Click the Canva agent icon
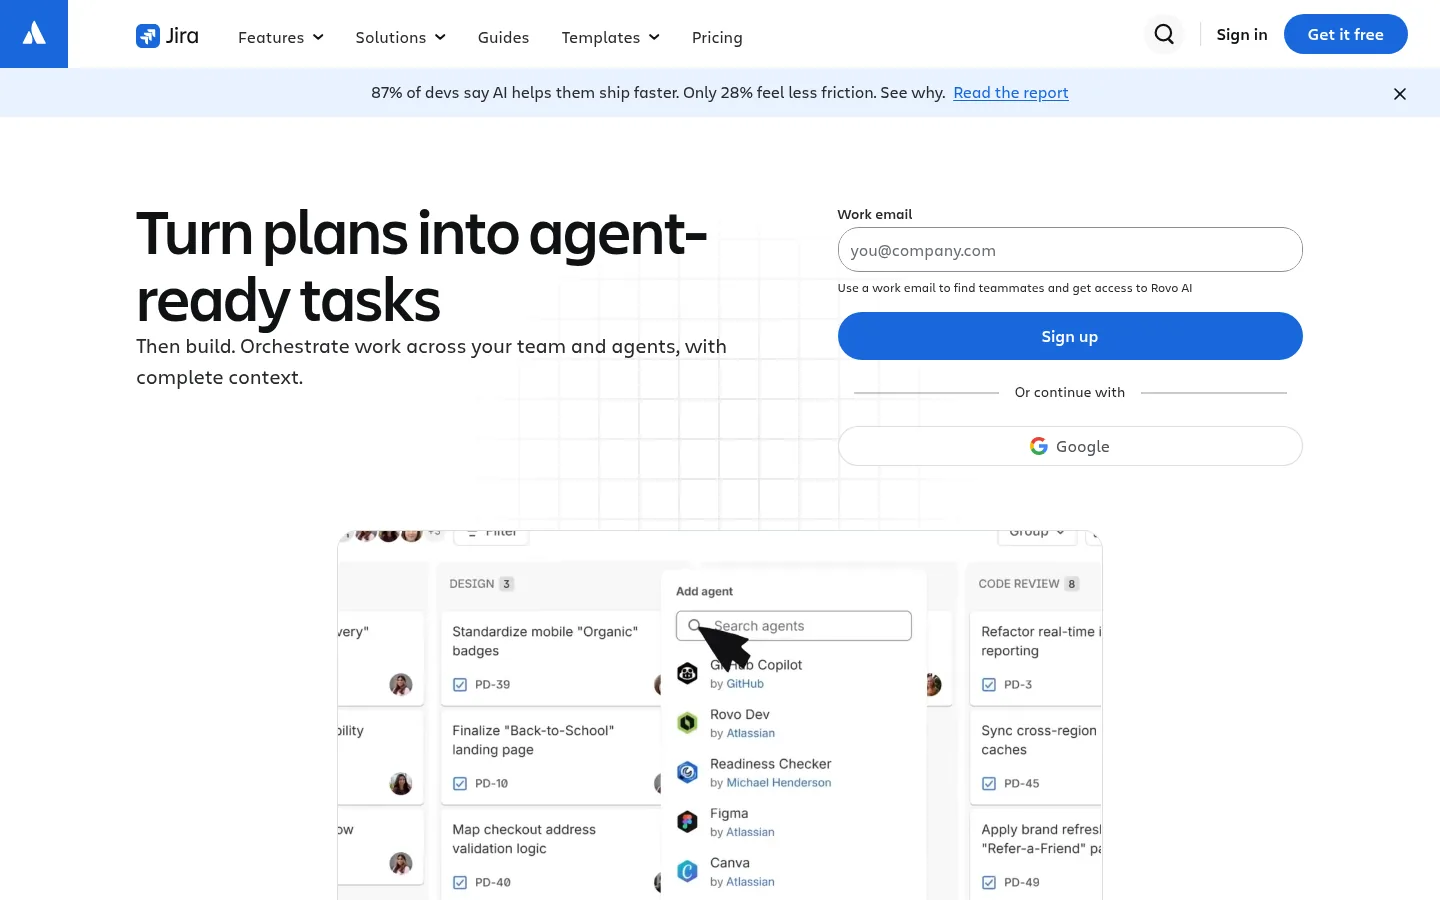1440x900 pixels. pyautogui.click(x=687, y=871)
